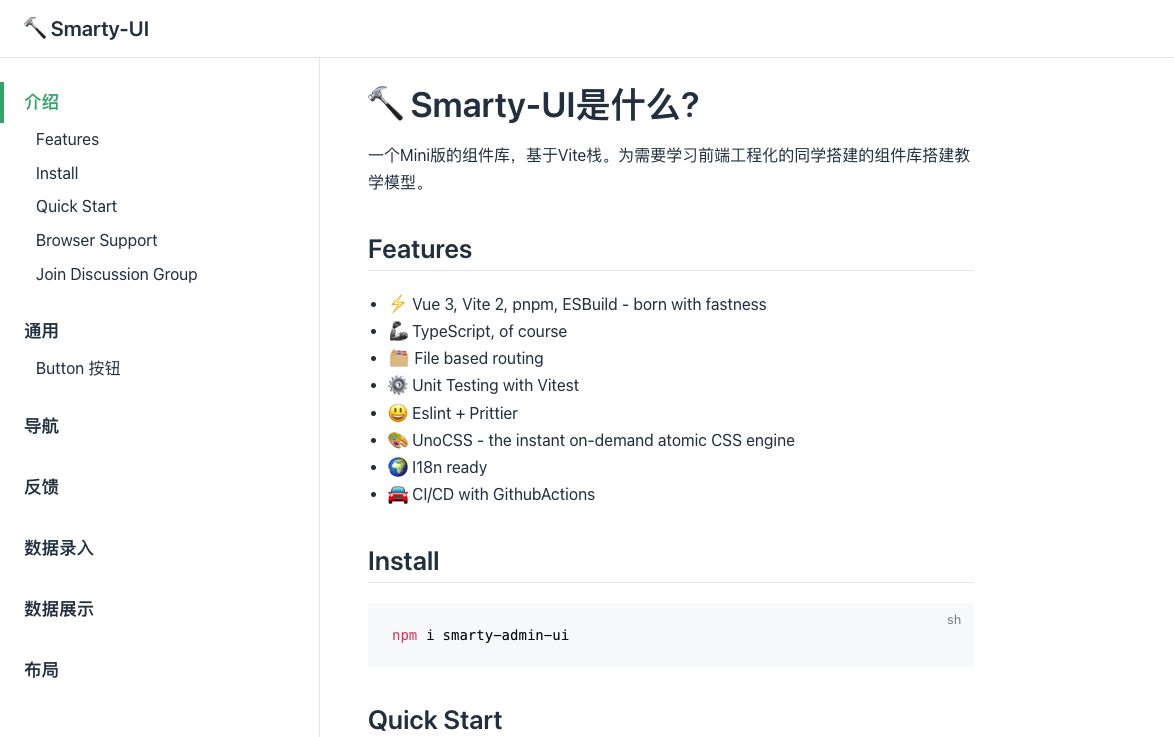Viewport: 1174px width, 737px height.
Task: Open Join Discussion Group link
Action: pyautogui.click(x=116, y=274)
